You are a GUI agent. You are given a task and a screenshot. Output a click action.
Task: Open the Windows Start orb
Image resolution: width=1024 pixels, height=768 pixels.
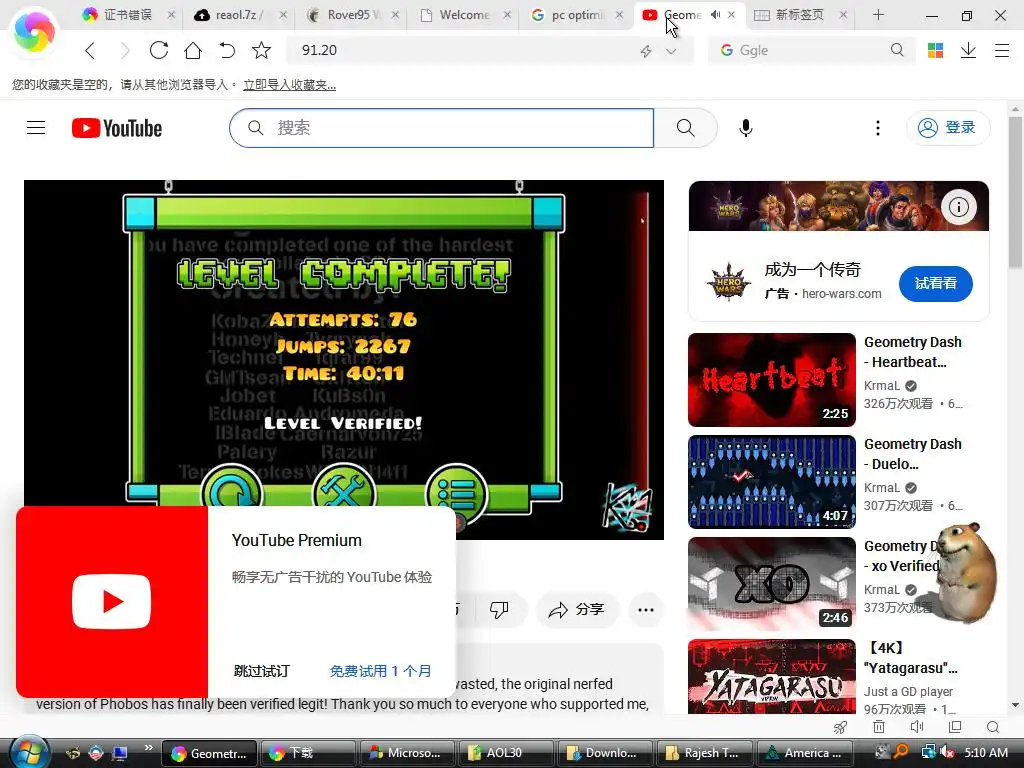(x=29, y=752)
